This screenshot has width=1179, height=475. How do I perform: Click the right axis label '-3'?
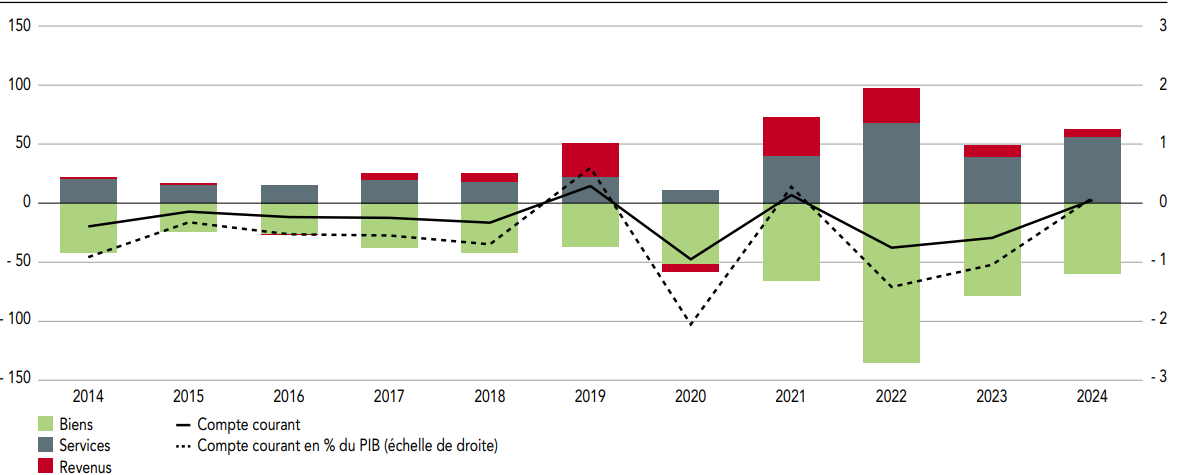click(x=1162, y=378)
